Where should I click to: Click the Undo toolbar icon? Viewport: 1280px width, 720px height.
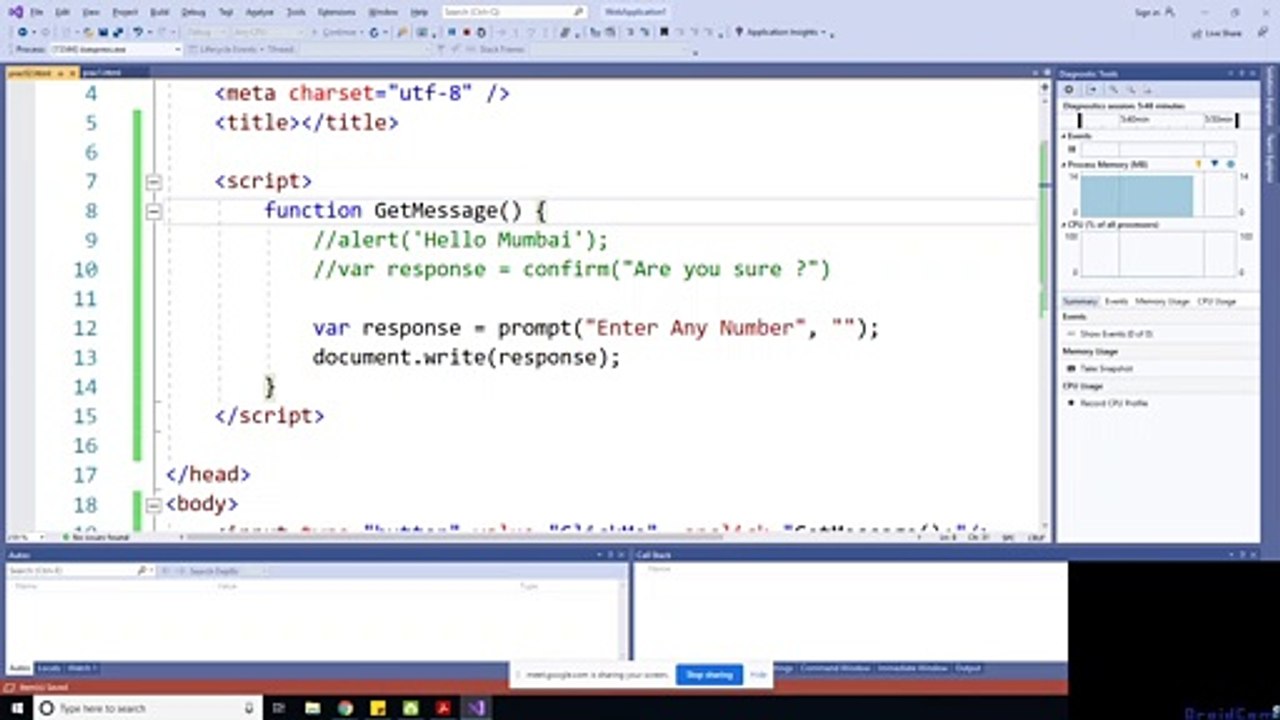(137, 32)
